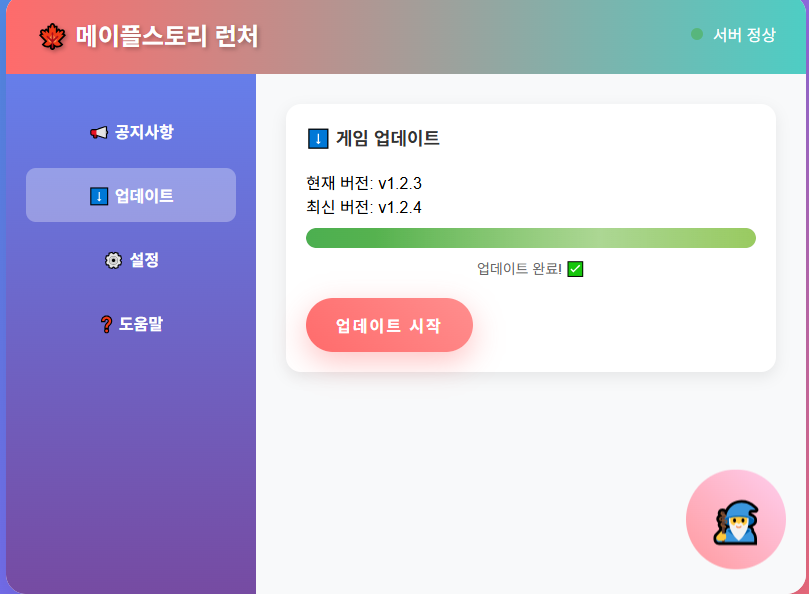Click the maple leaf logo icon

coord(52,37)
